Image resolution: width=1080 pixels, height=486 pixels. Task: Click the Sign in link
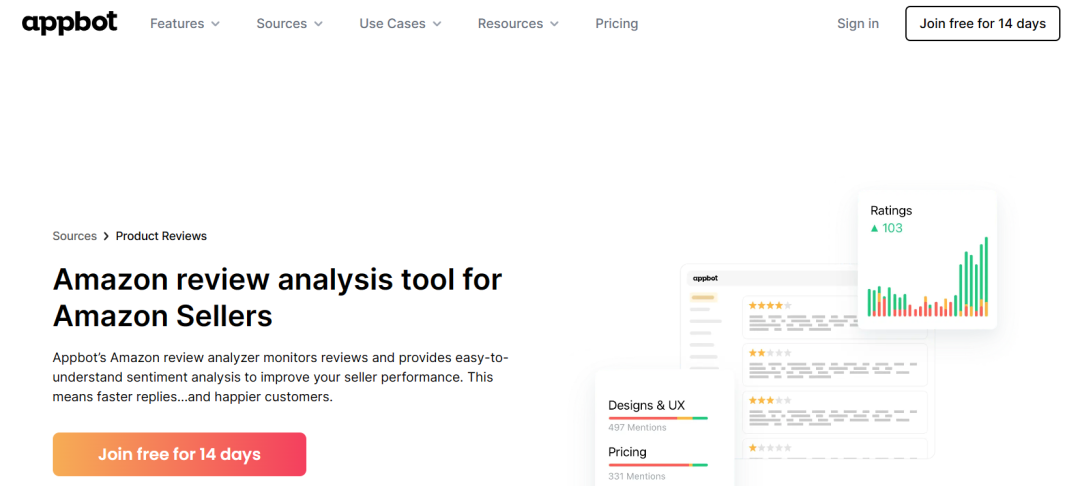(858, 23)
